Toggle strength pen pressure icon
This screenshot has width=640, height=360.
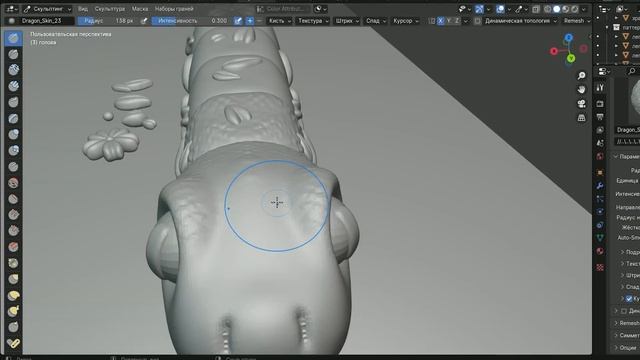(238, 21)
